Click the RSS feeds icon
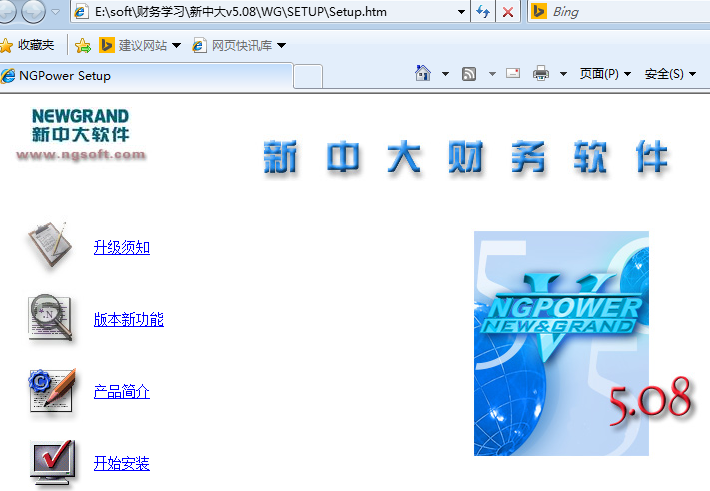Screen dimensions: 710x491 pyautogui.click(x=469, y=73)
